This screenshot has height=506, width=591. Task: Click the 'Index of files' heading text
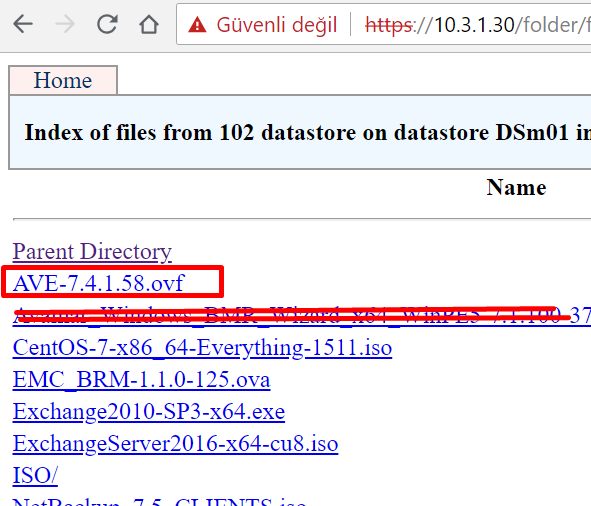point(308,133)
